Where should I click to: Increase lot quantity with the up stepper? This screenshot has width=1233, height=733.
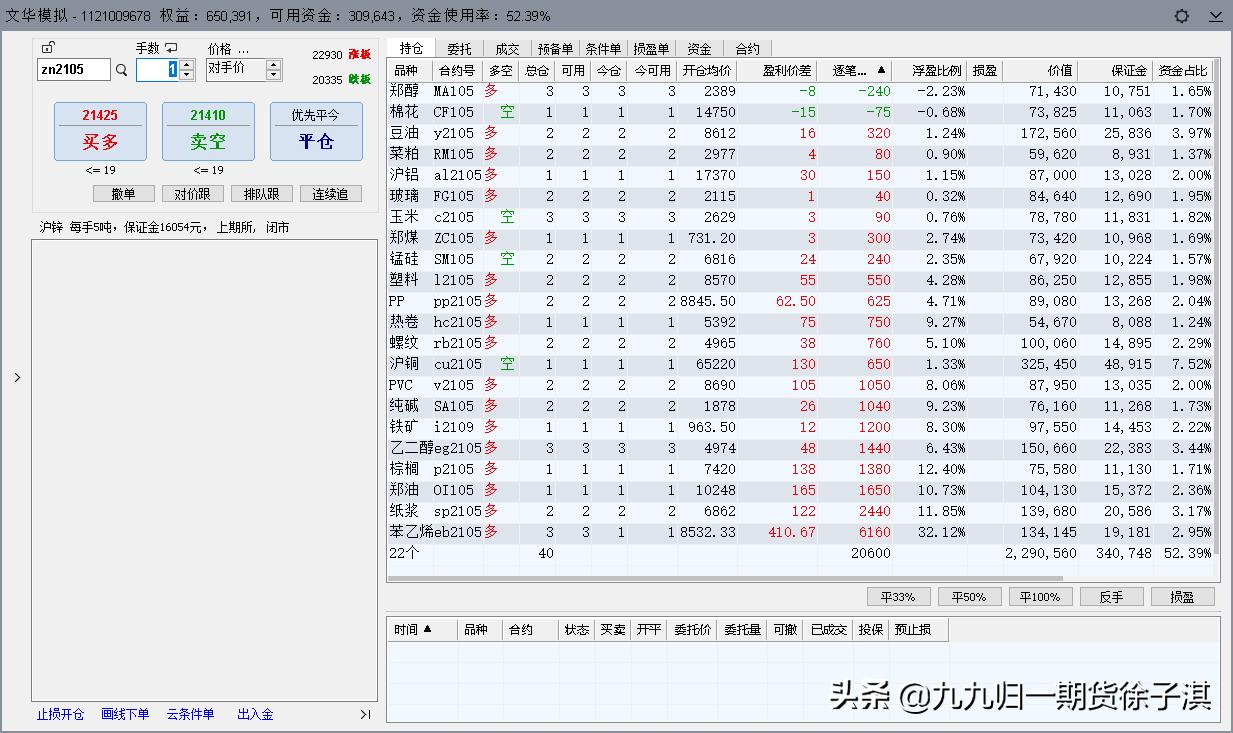(186, 64)
